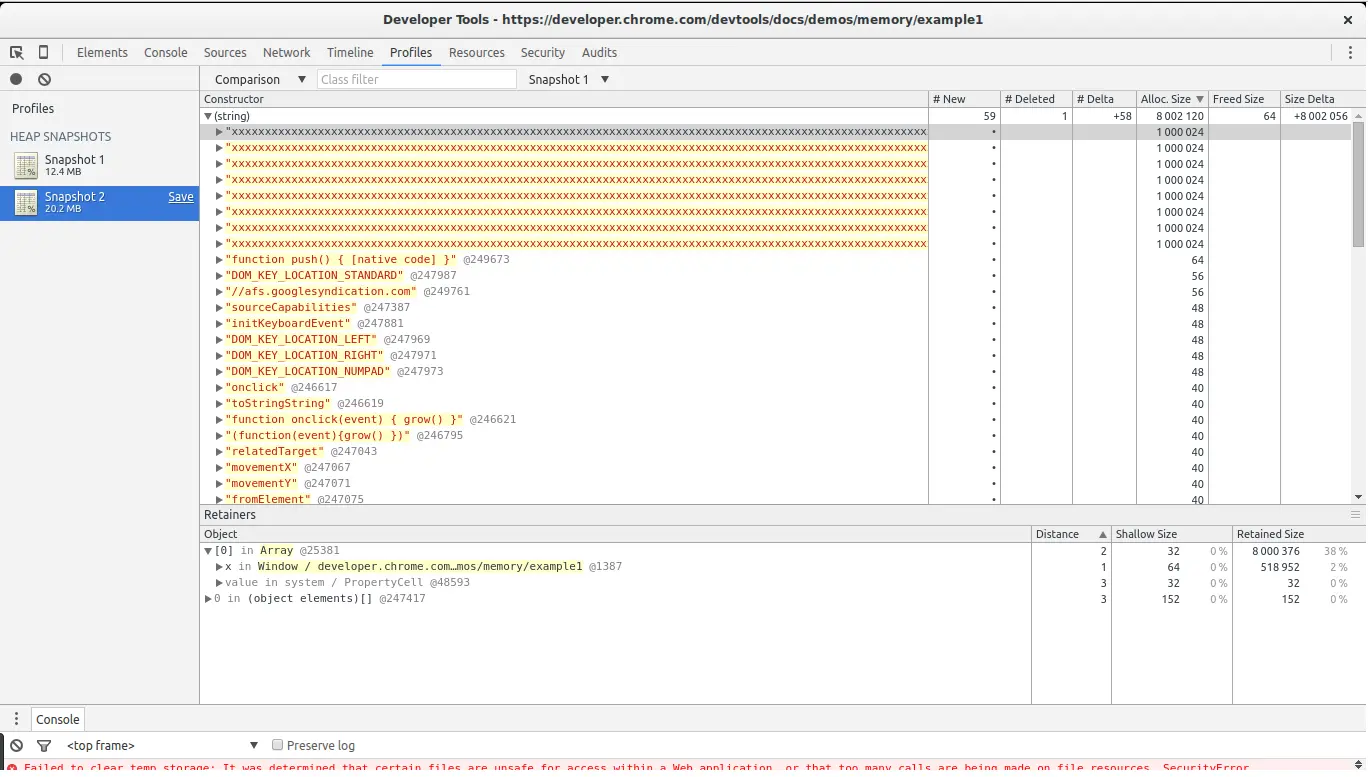The height and width of the screenshot is (777, 1368).
Task: Collapse the (string) constructor row
Action: (x=208, y=117)
